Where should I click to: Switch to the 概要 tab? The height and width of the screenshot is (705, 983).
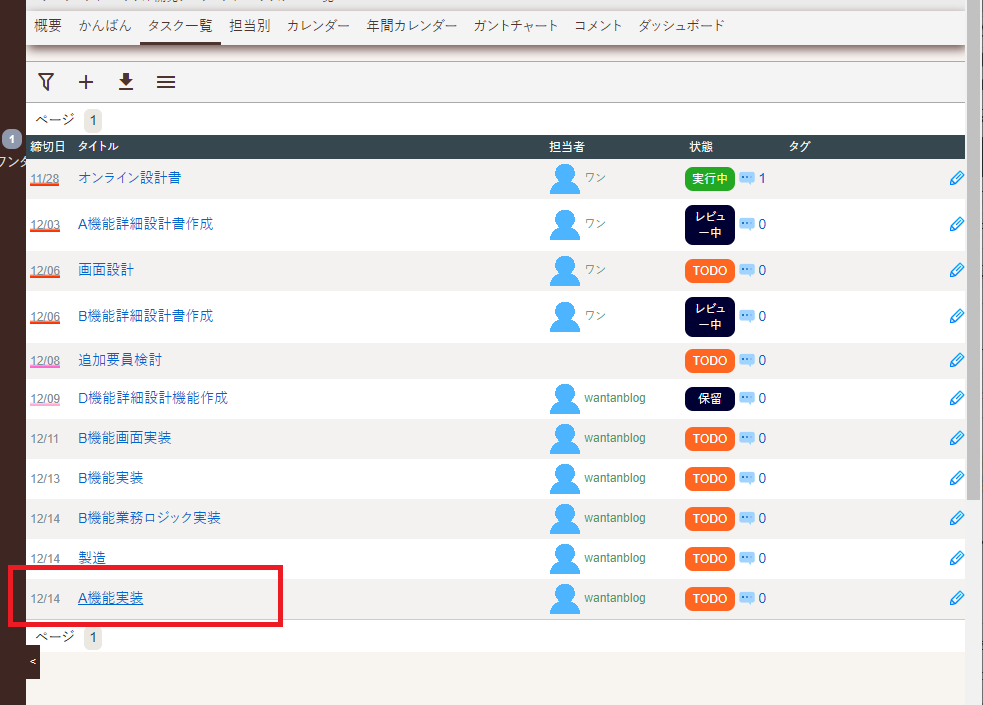click(48, 26)
